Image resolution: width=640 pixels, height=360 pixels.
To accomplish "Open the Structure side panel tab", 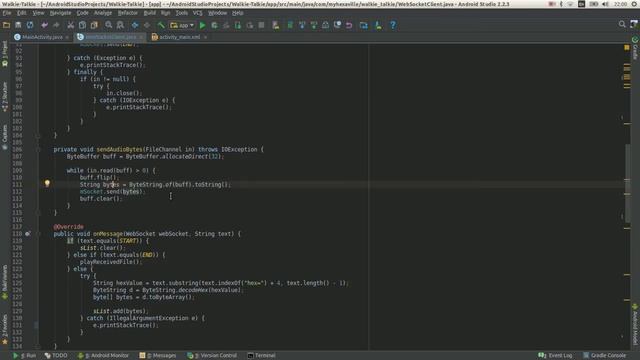I will [x=5, y=96].
